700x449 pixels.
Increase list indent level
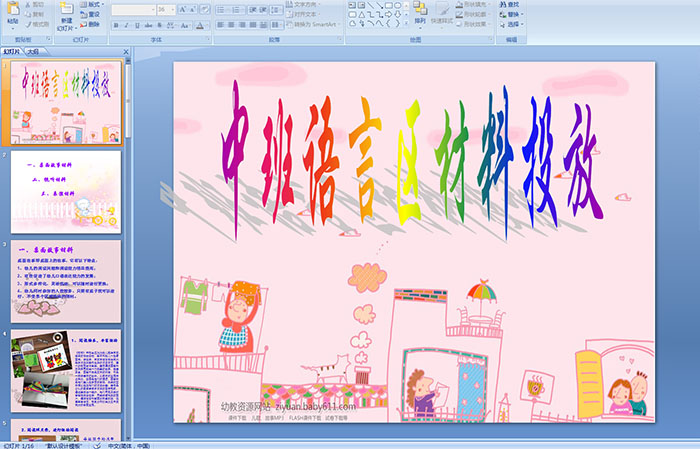263,9
